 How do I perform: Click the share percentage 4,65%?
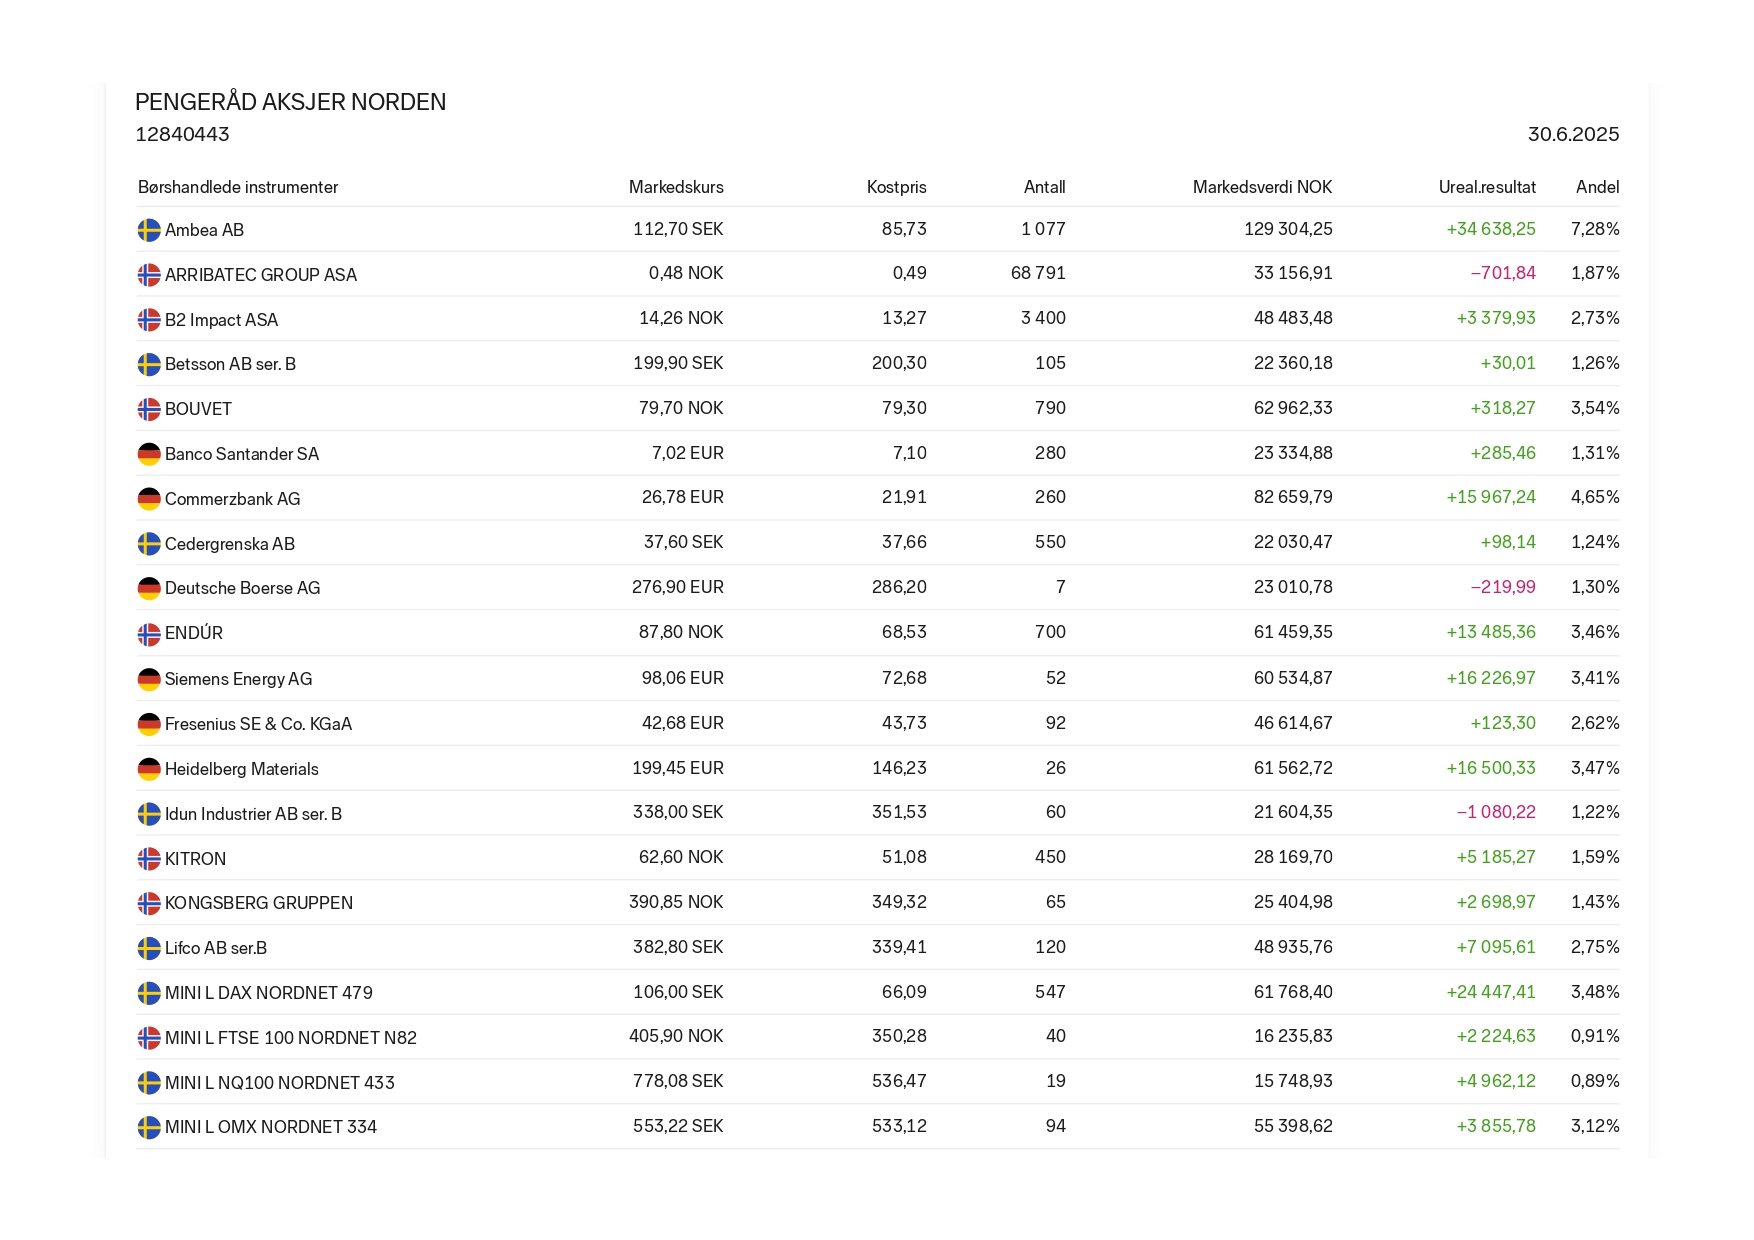(x=1595, y=497)
